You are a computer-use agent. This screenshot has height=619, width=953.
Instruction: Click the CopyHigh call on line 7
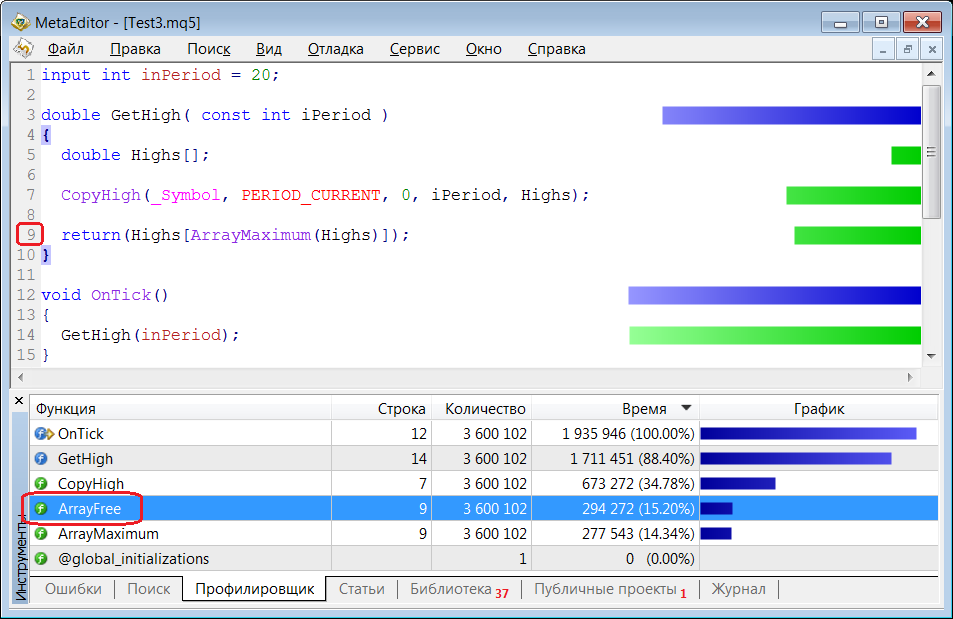coord(101,195)
